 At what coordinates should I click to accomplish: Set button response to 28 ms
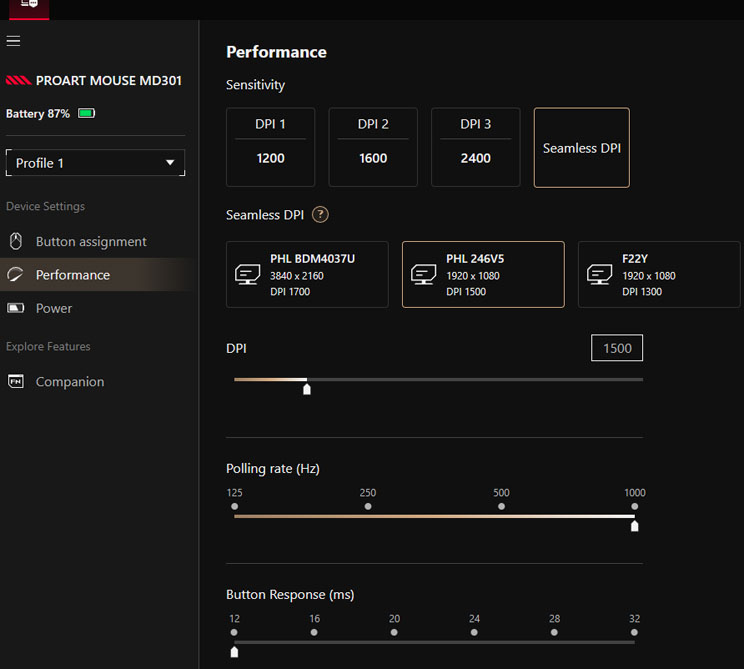pyautogui.click(x=554, y=632)
